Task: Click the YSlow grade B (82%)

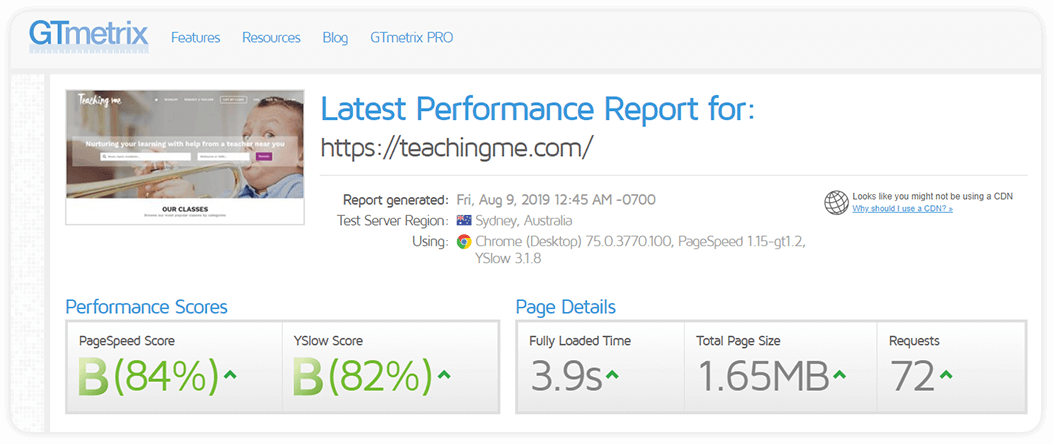Action: [x=363, y=376]
